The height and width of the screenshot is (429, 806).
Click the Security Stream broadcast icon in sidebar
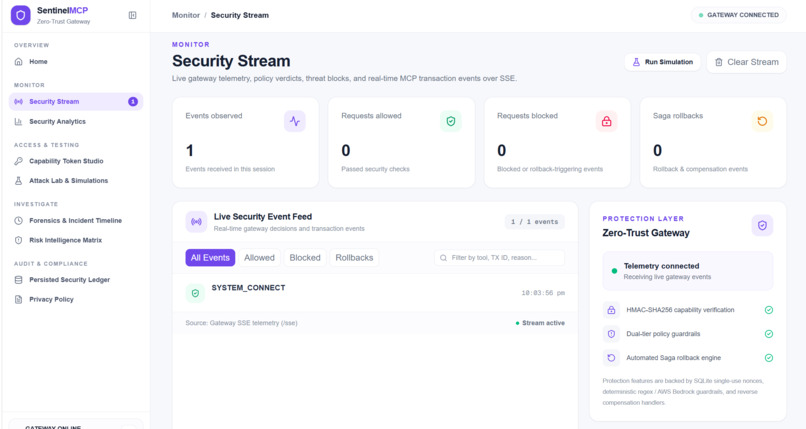point(19,102)
